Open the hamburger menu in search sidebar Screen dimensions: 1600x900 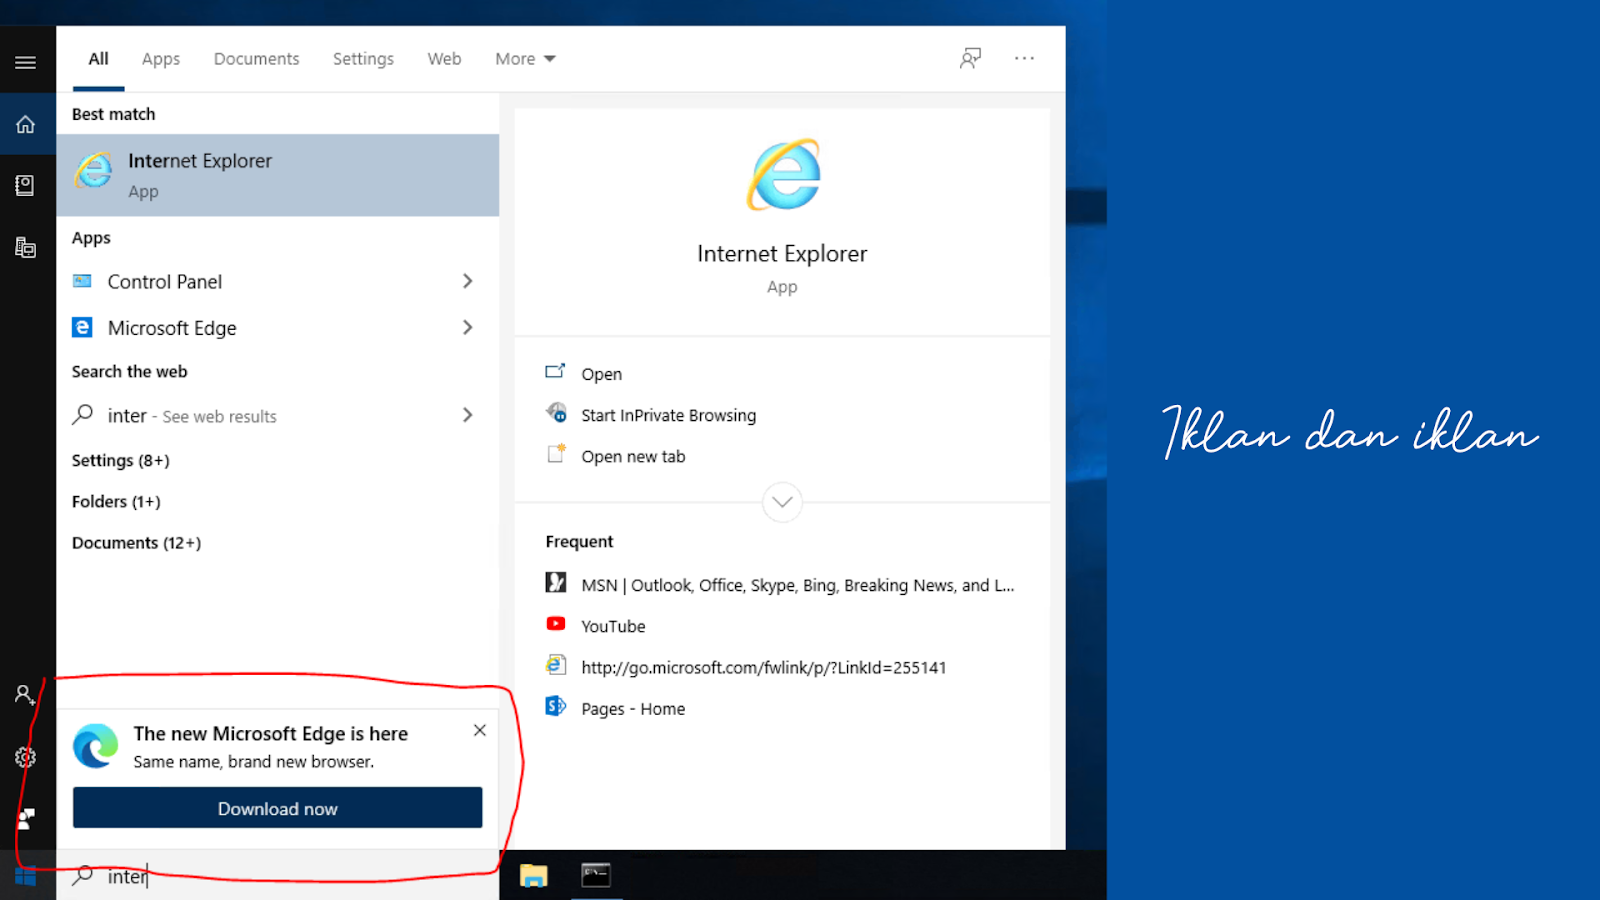[26, 62]
